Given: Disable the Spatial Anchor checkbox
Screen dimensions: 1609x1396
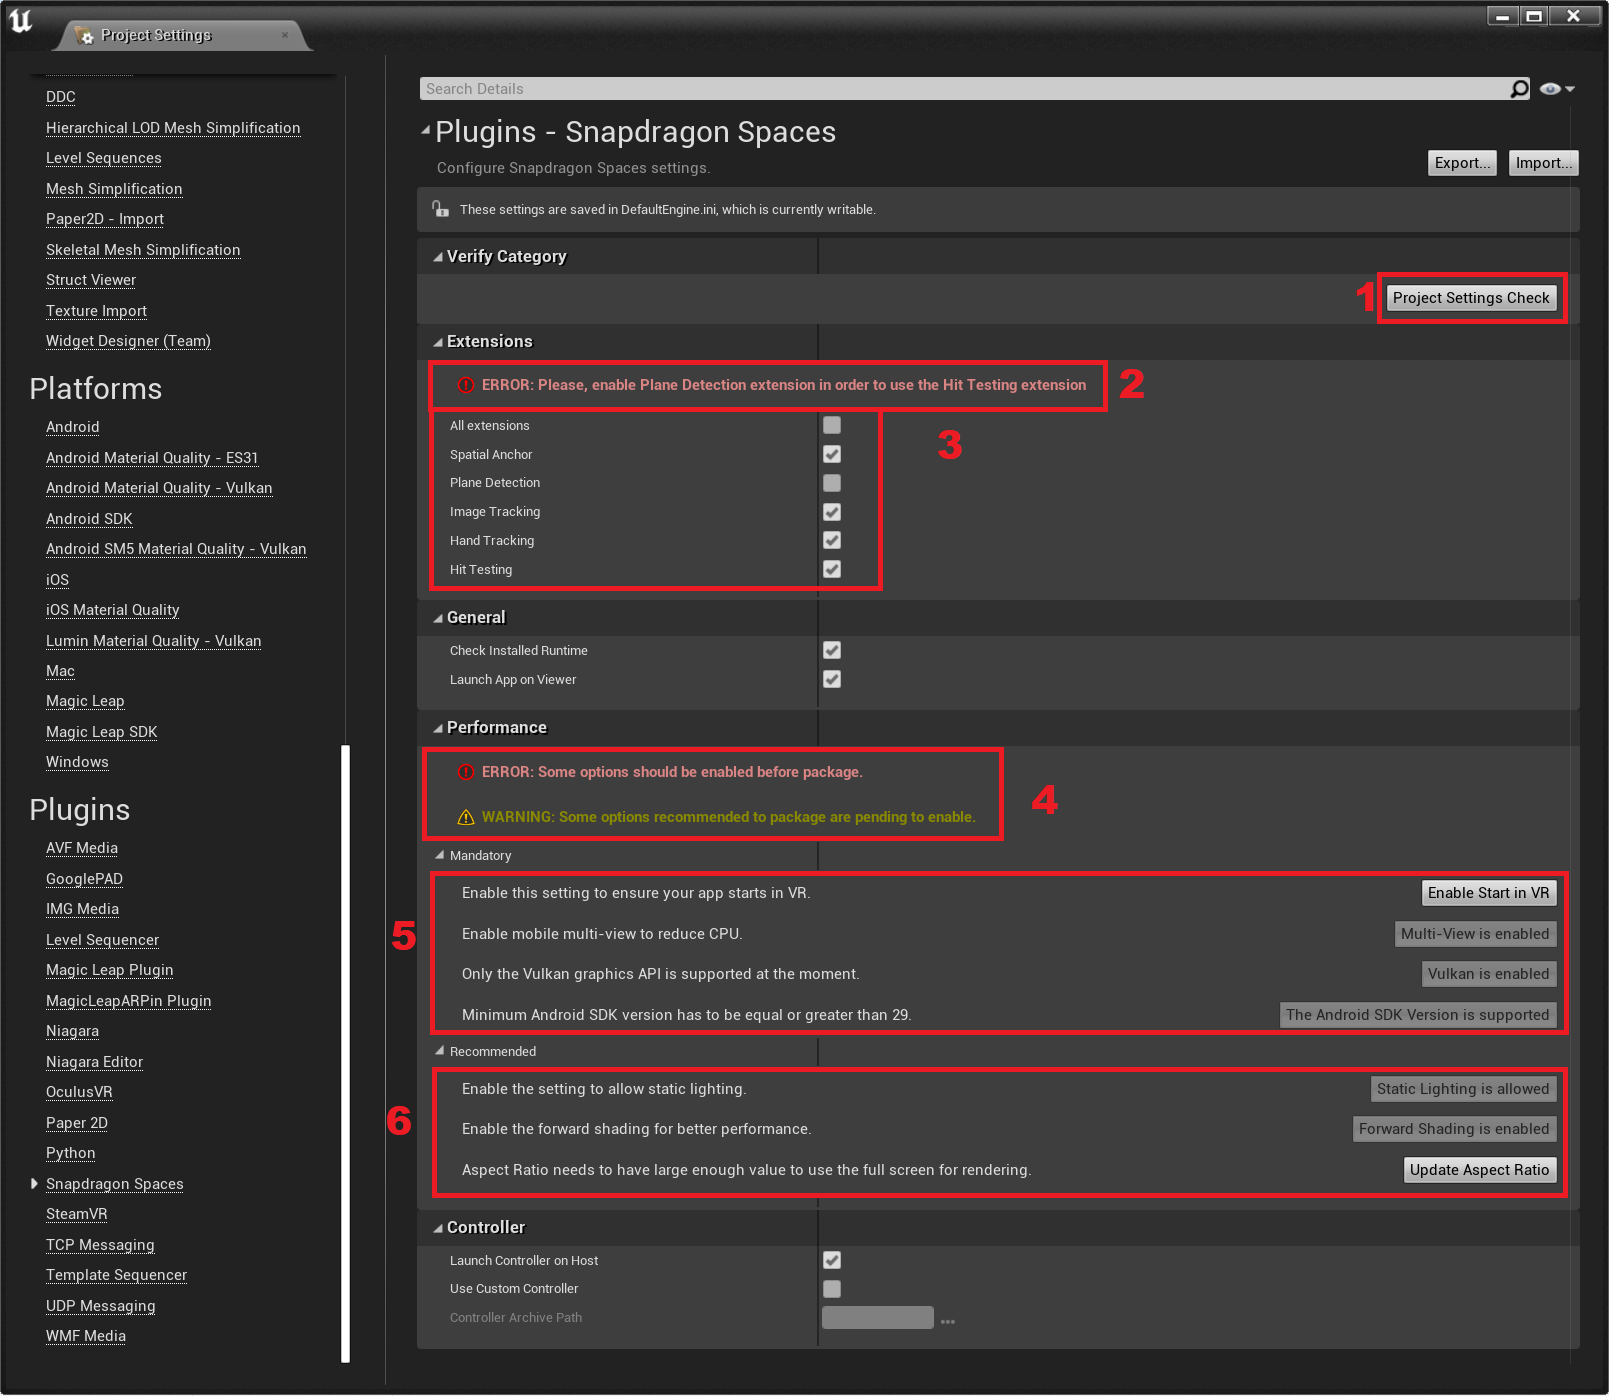Looking at the screenshot, I should [x=832, y=454].
